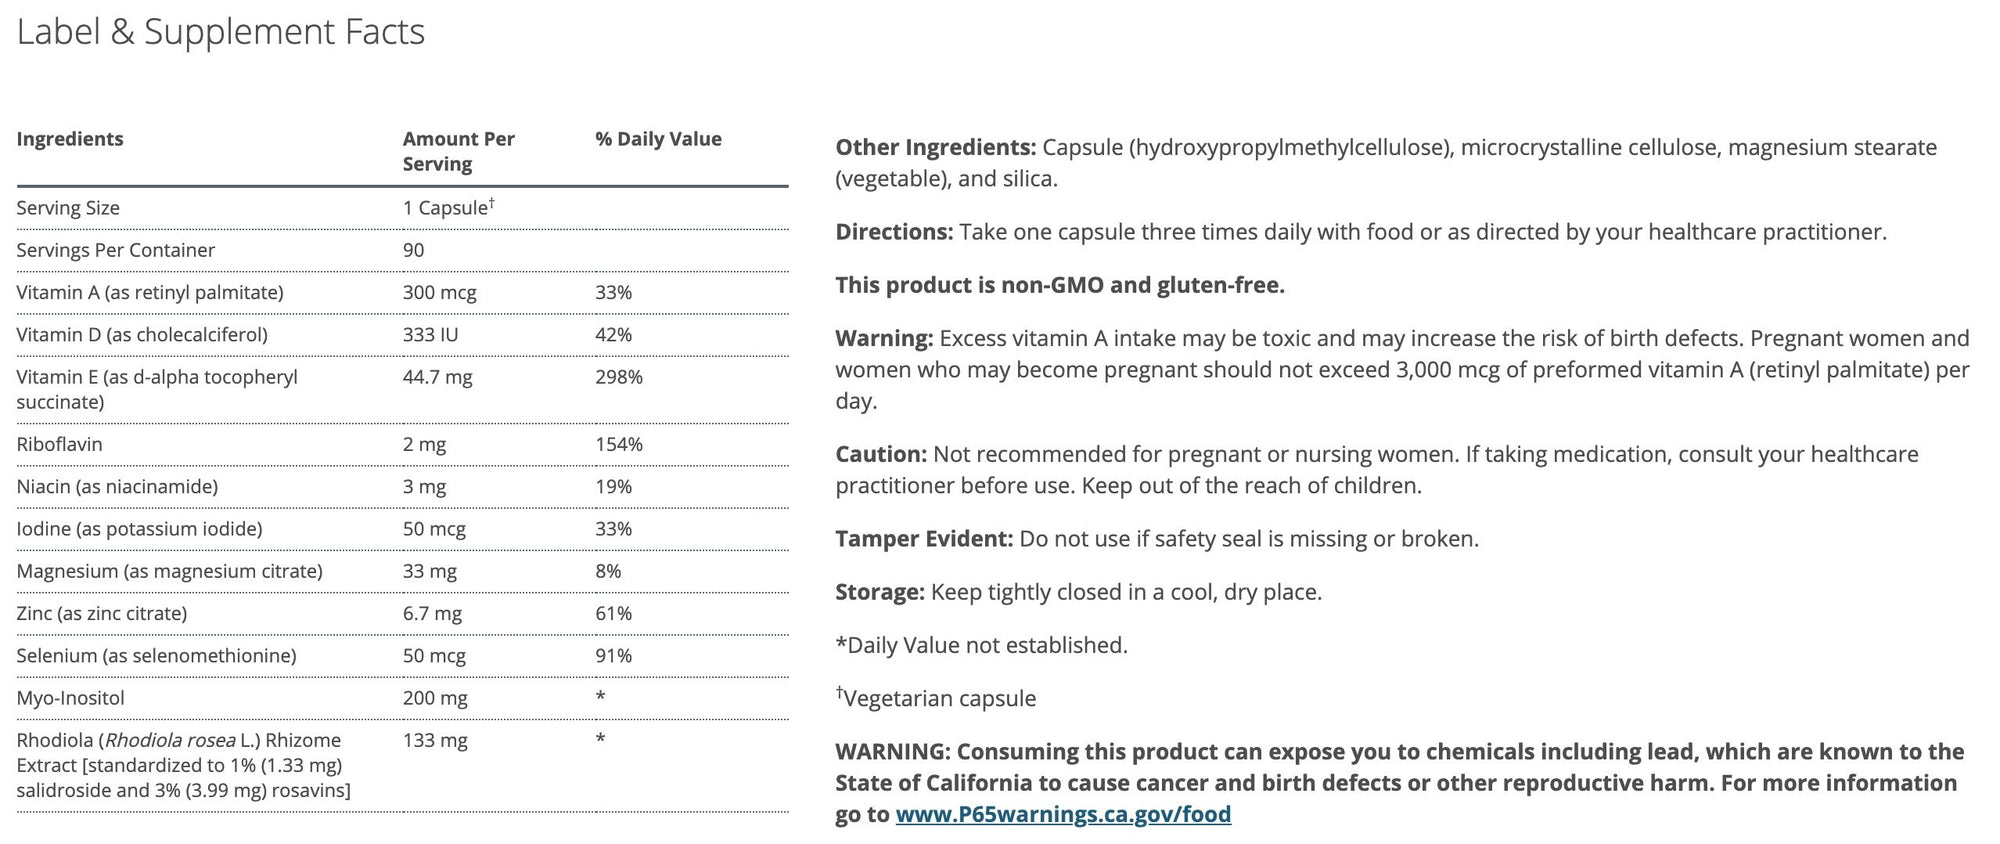Click the Rhodiola rosea italic text

pyautogui.click(x=168, y=740)
